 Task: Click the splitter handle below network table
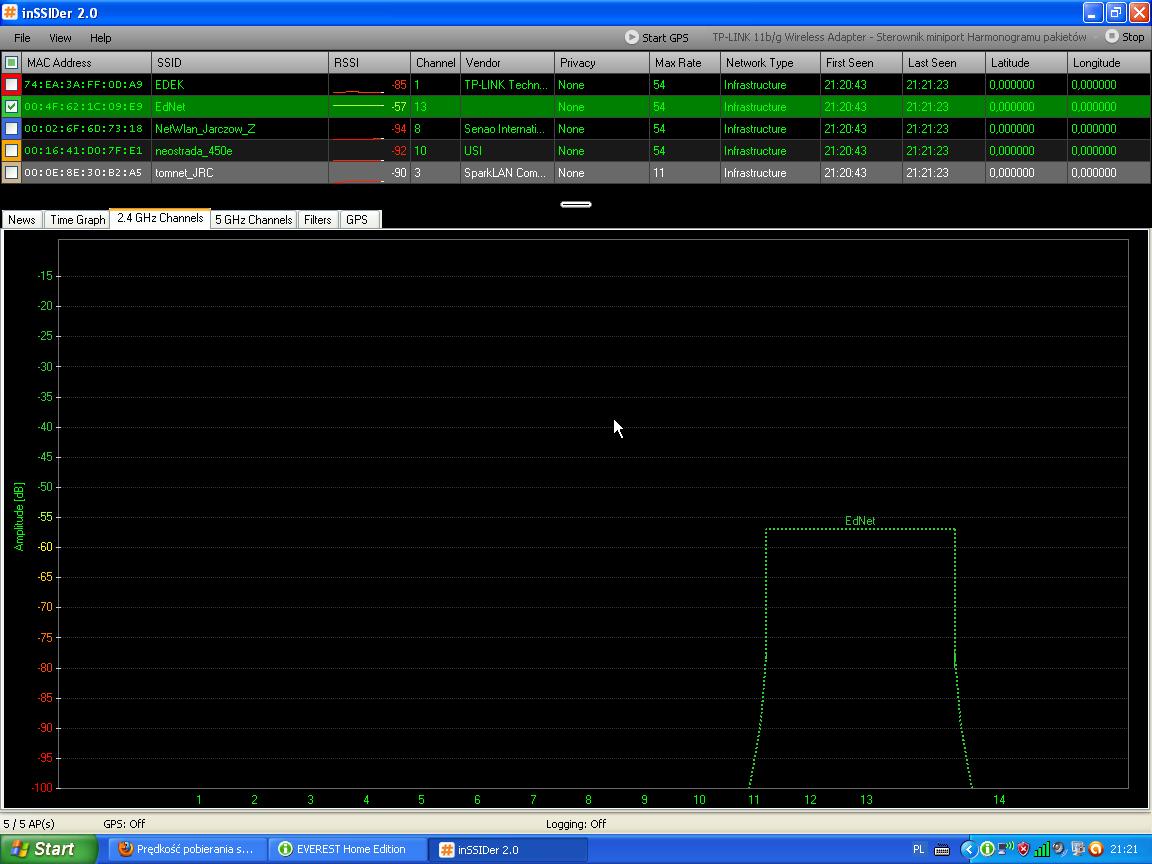pyautogui.click(x=576, y=204)
